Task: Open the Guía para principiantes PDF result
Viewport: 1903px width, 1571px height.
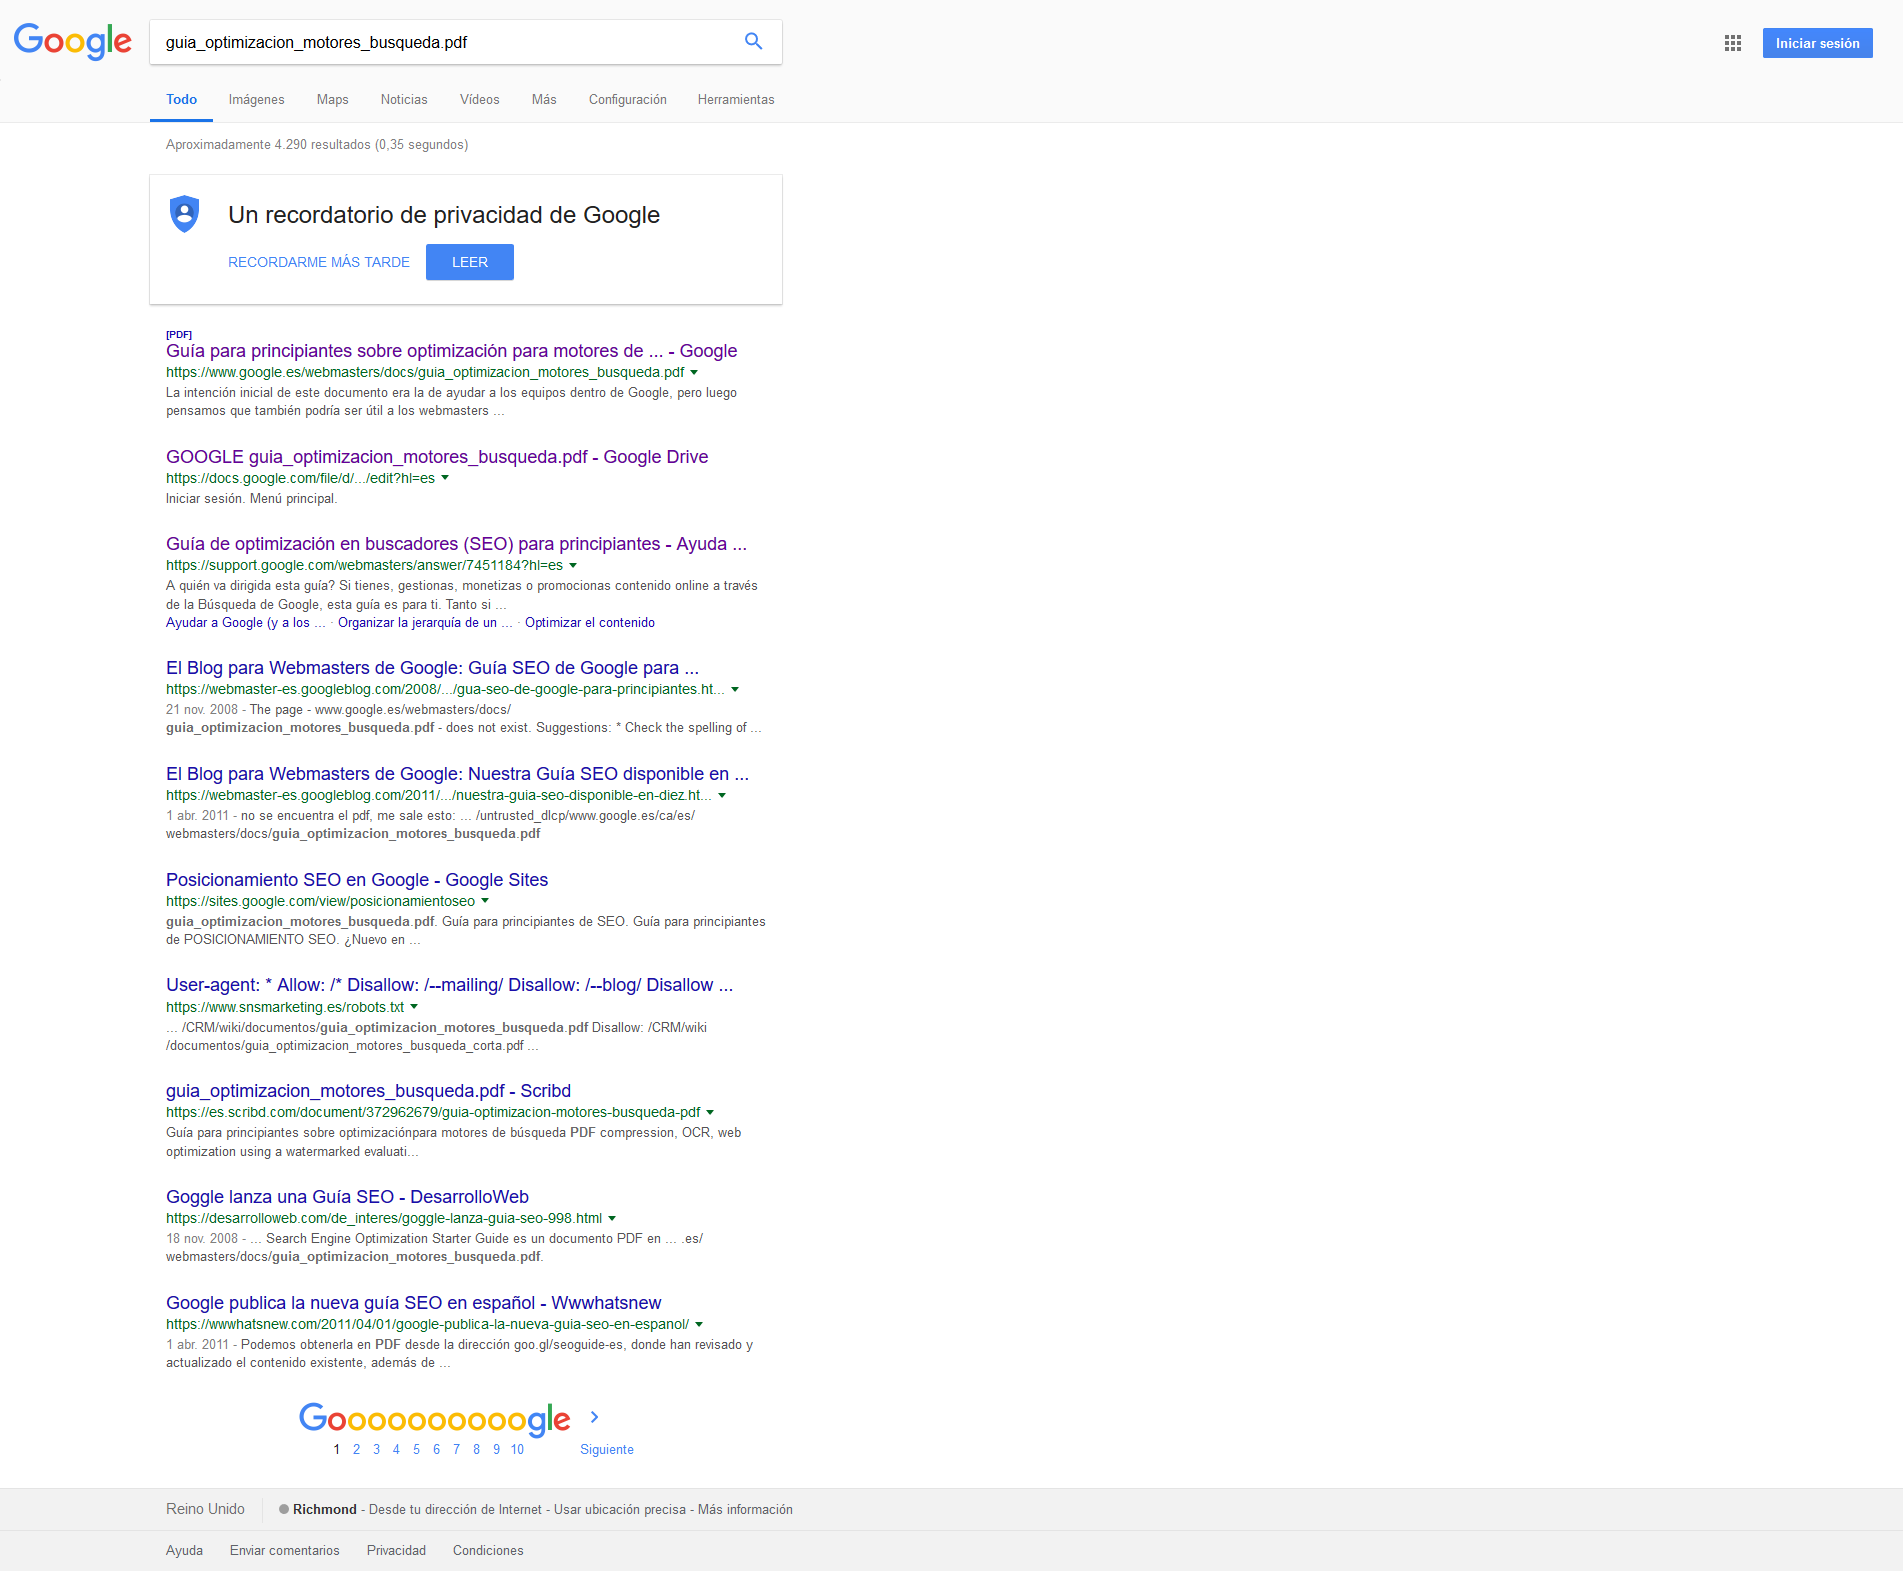Action: pyautogui.click(x=452, y=351)
